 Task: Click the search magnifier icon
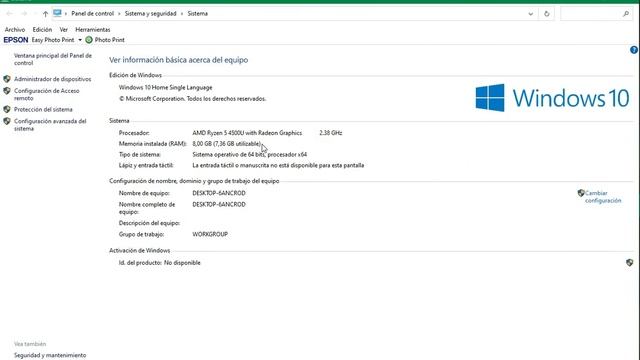pos(626,13)
